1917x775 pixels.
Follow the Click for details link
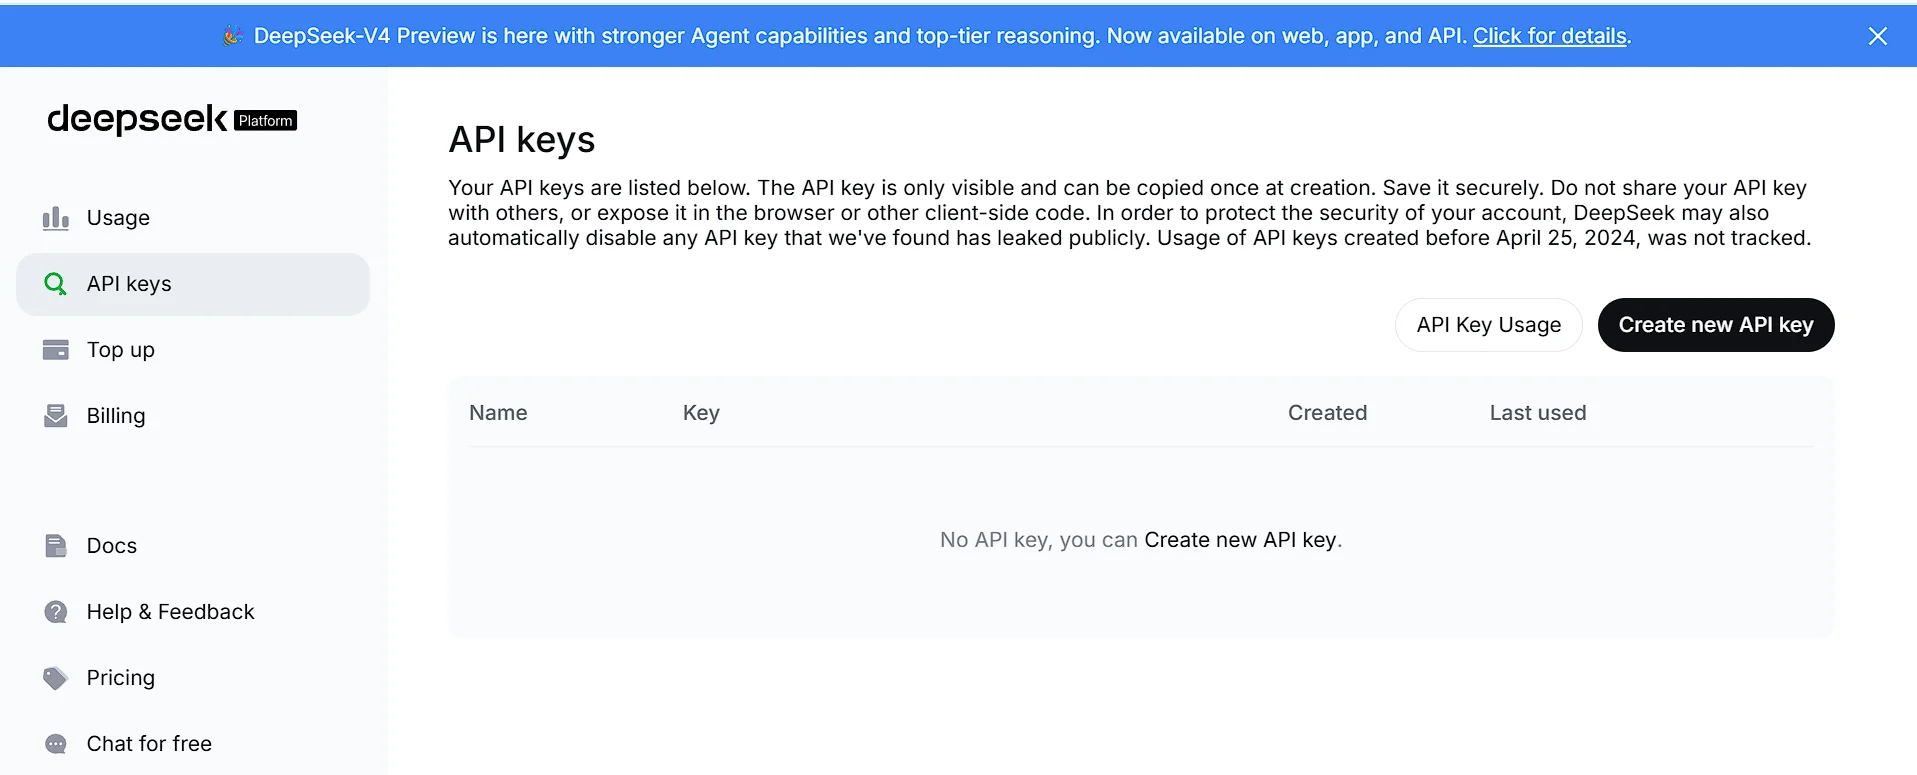(x=1550, y=36)
